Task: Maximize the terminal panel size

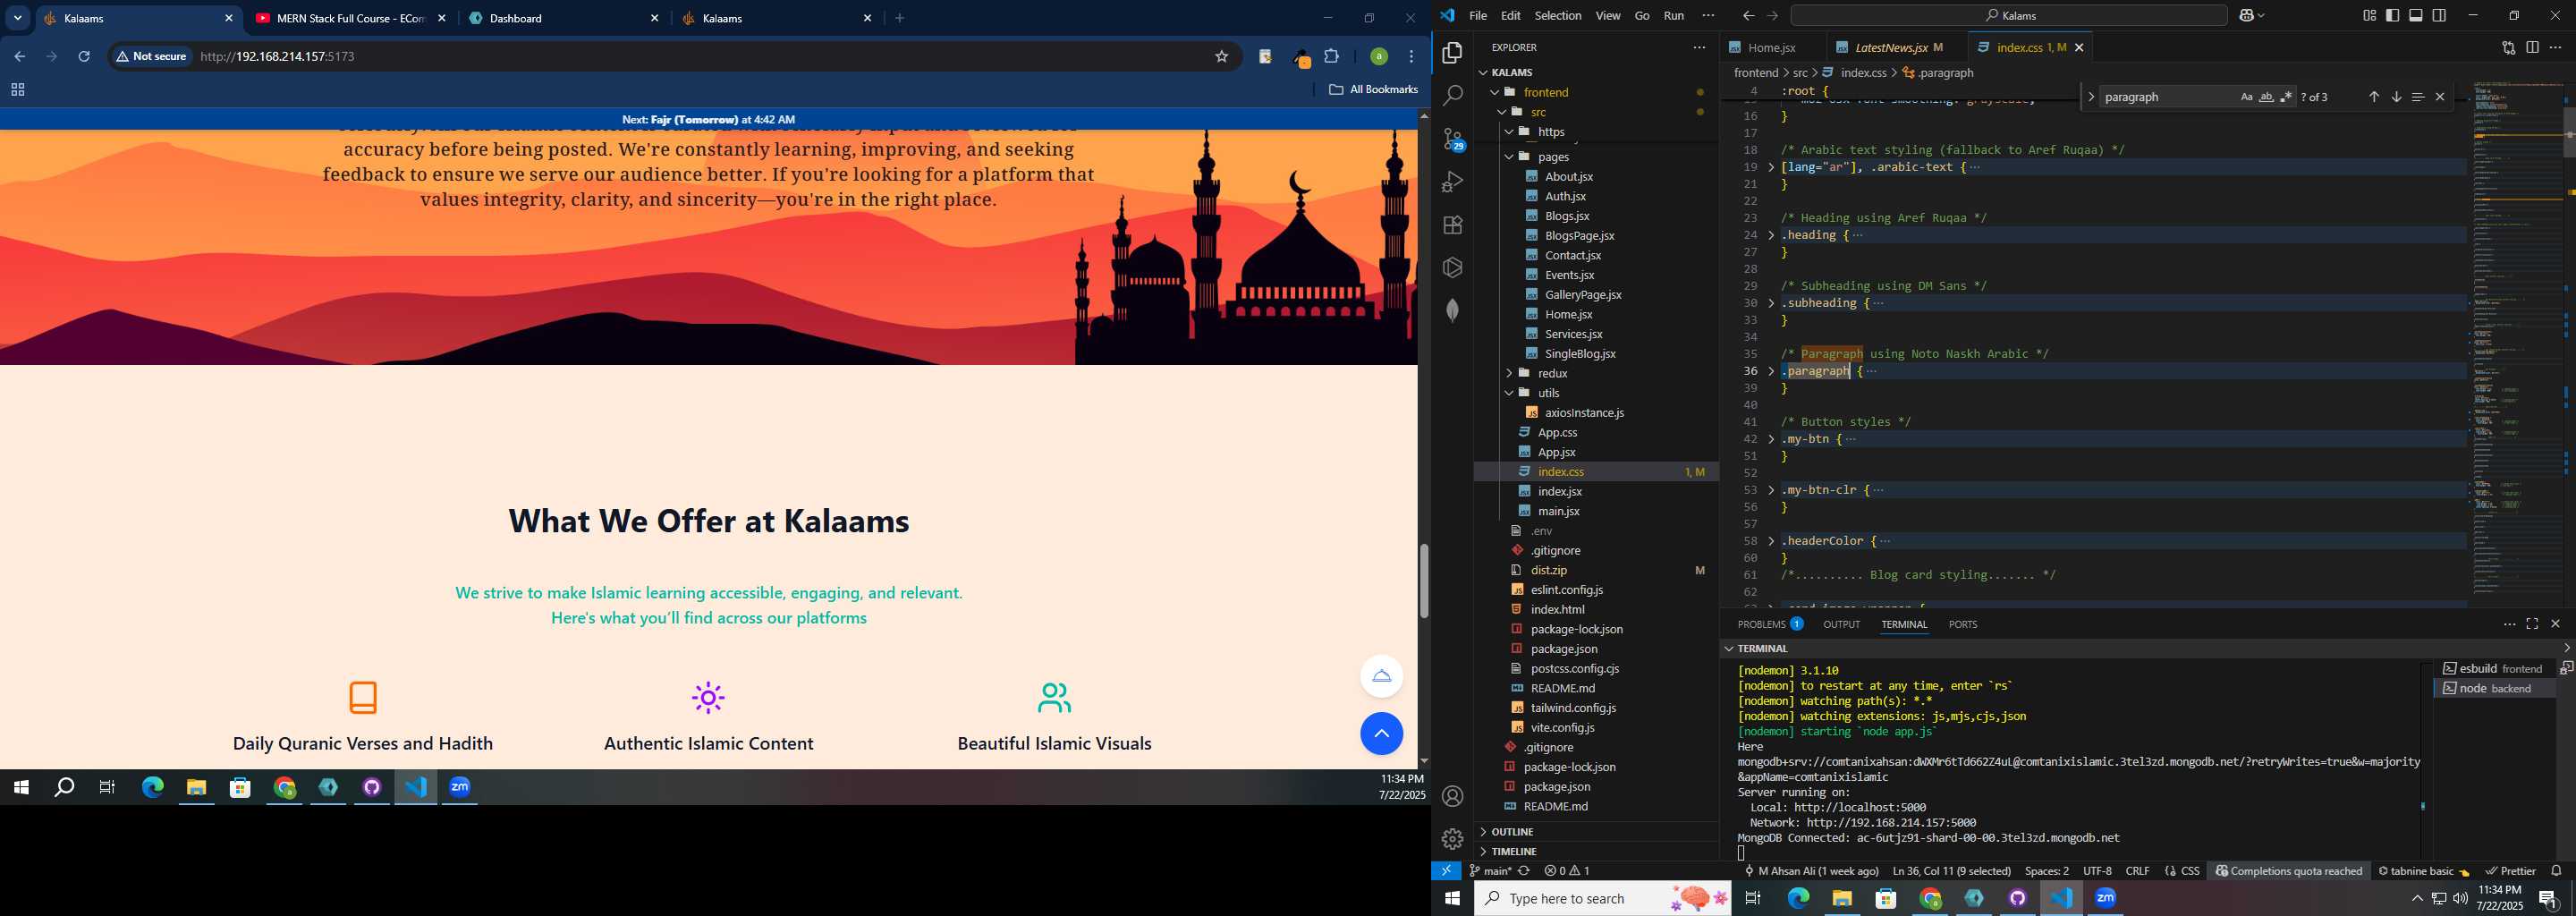Action: (x=2531, y=624)
